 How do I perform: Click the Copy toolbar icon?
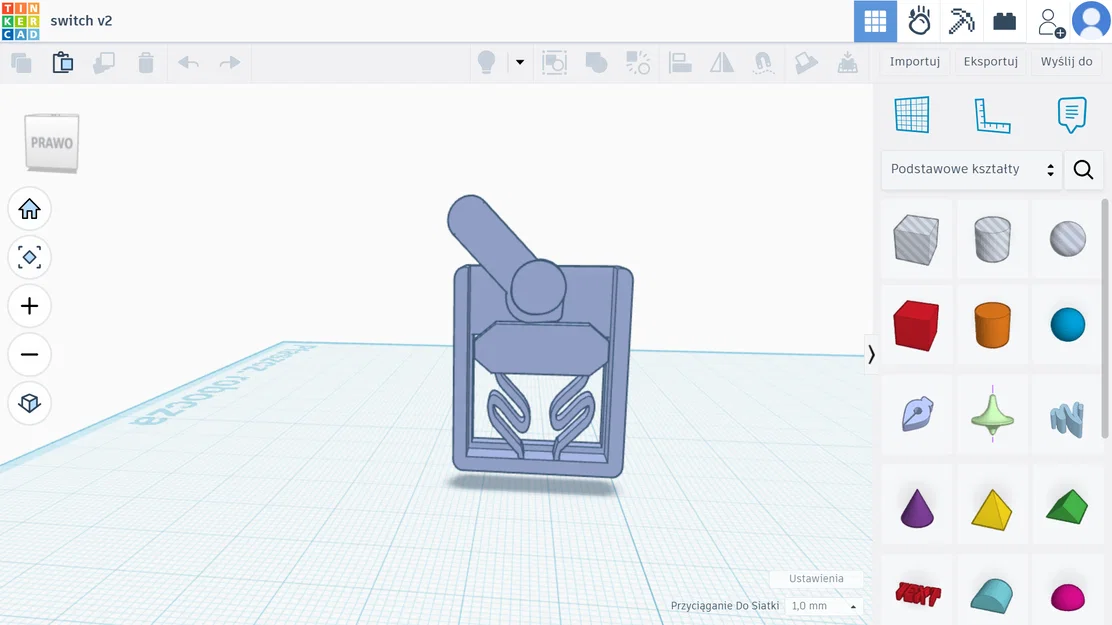coord(21,62)
